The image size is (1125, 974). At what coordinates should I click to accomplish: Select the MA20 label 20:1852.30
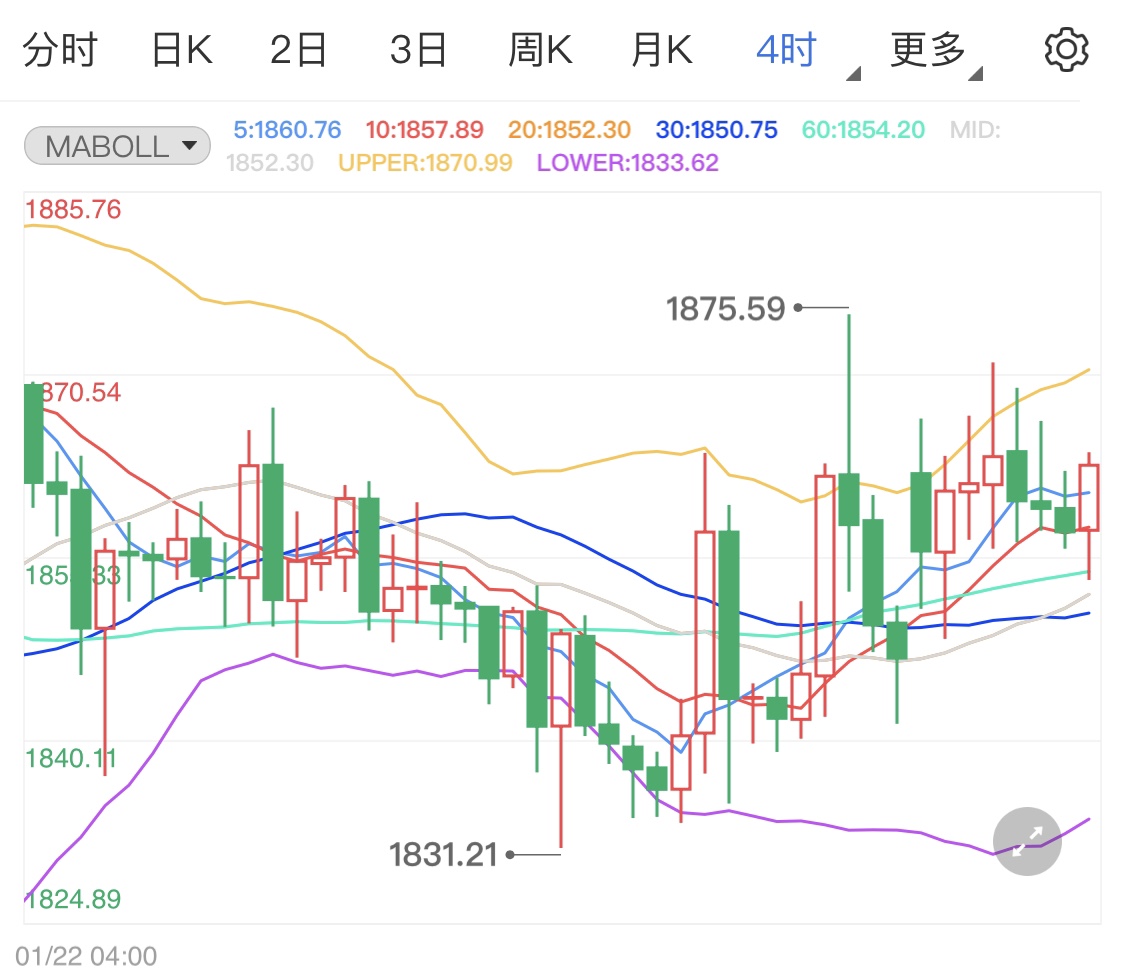click(569, 129)
